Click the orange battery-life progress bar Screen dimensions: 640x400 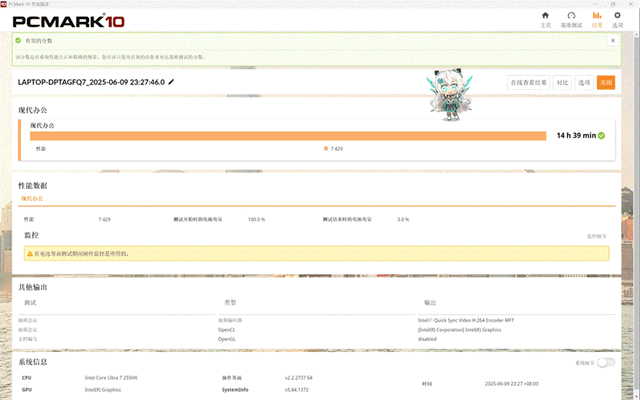288,136
